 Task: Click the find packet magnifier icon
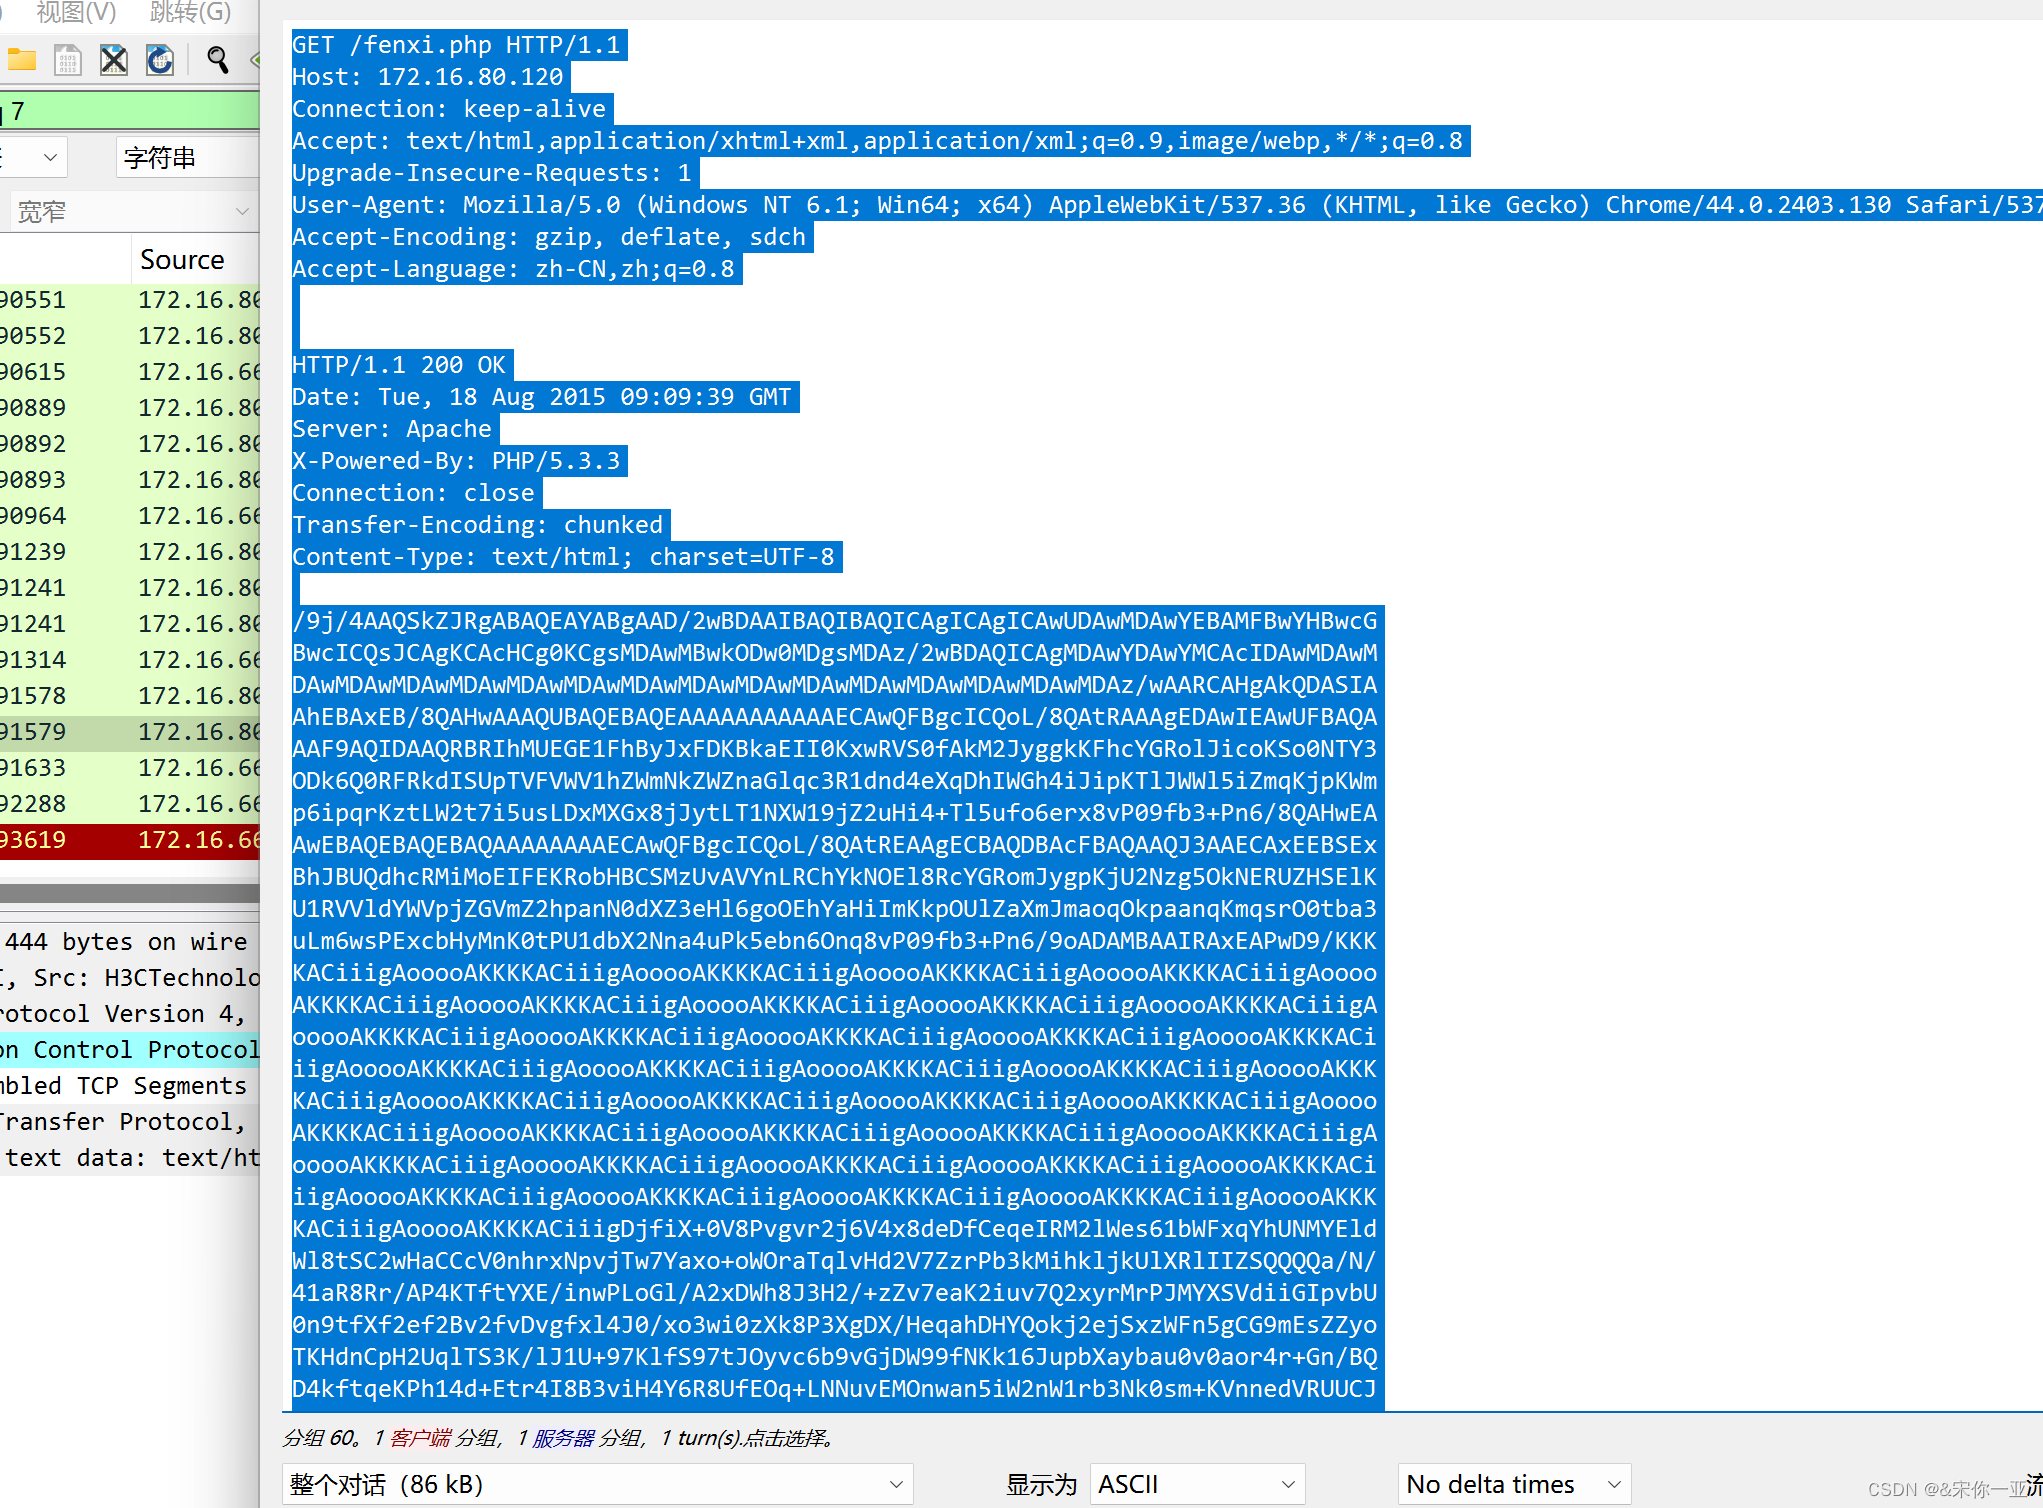[217, 60]
